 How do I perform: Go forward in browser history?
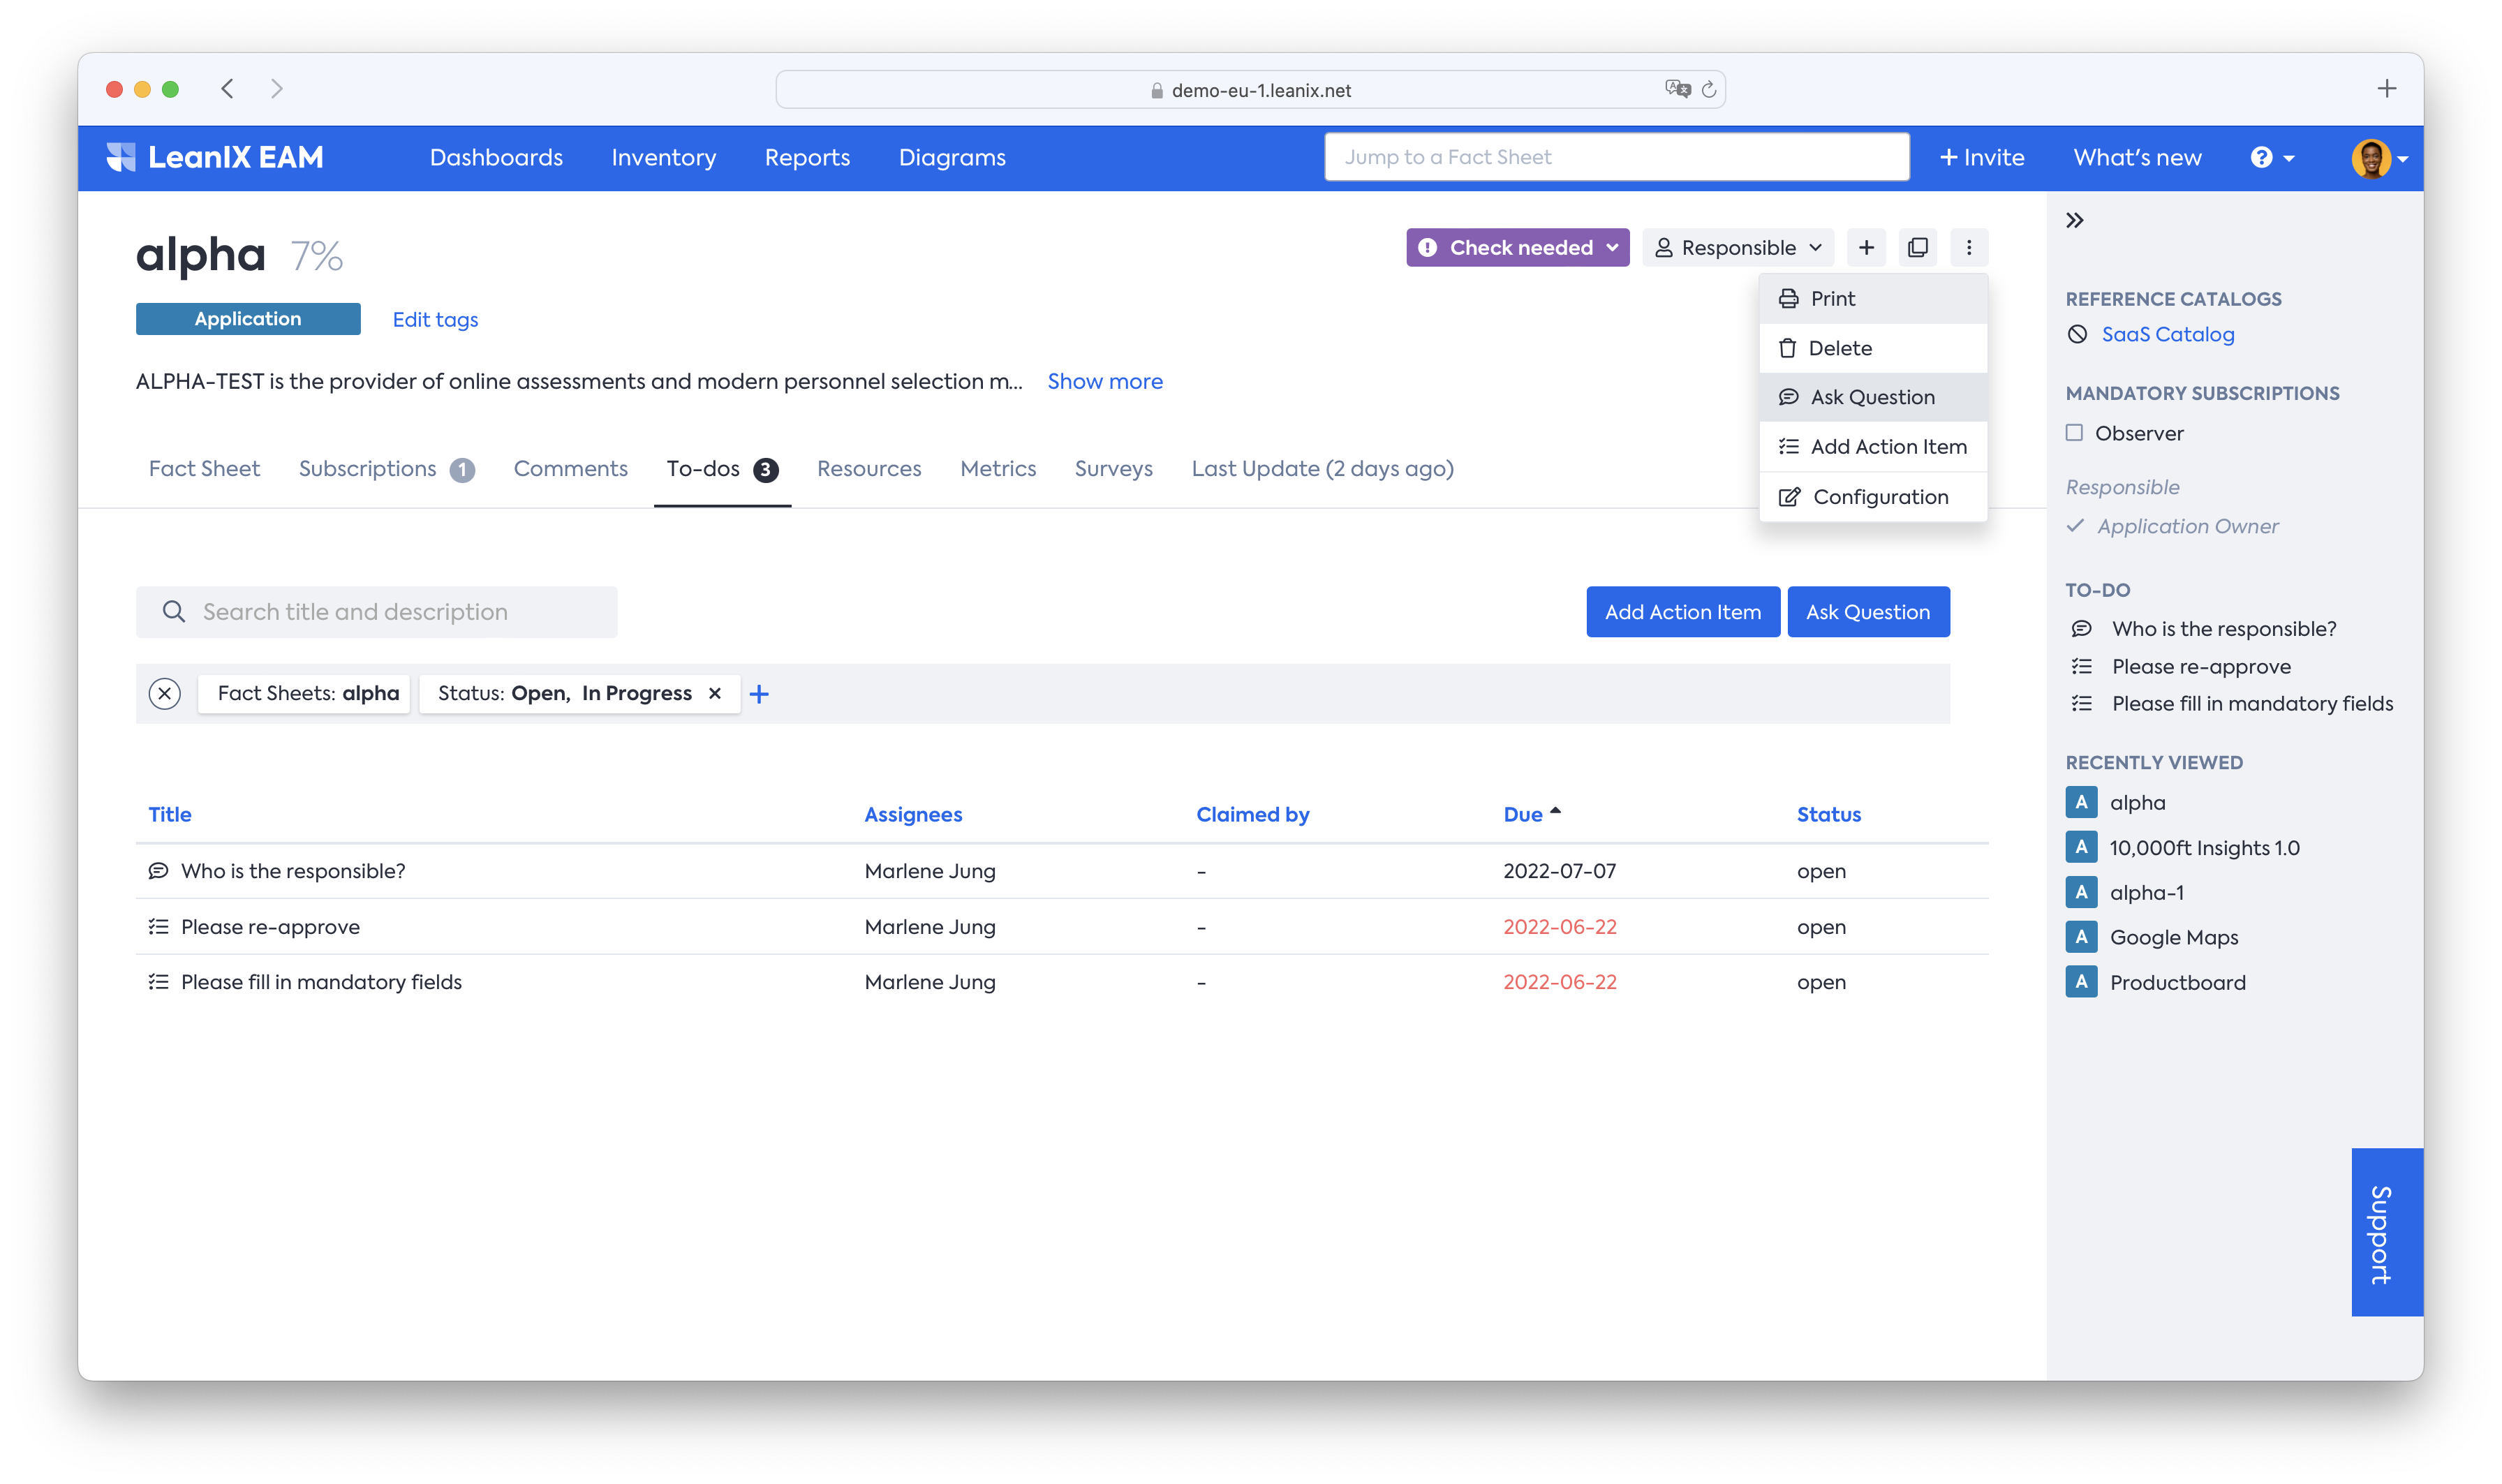tap(277, 89)
